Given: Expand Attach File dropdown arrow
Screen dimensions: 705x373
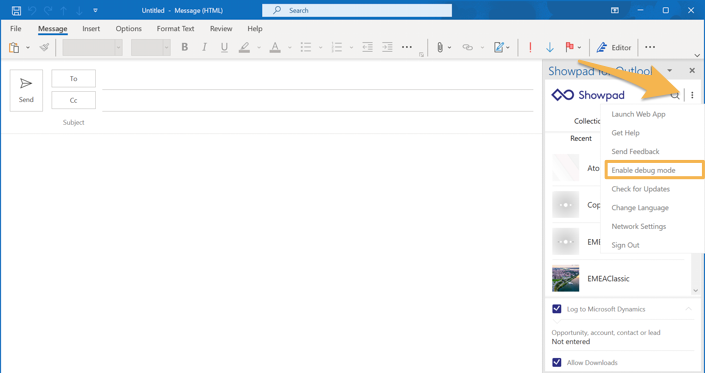Looking at the screenshot, I should 450,48.
